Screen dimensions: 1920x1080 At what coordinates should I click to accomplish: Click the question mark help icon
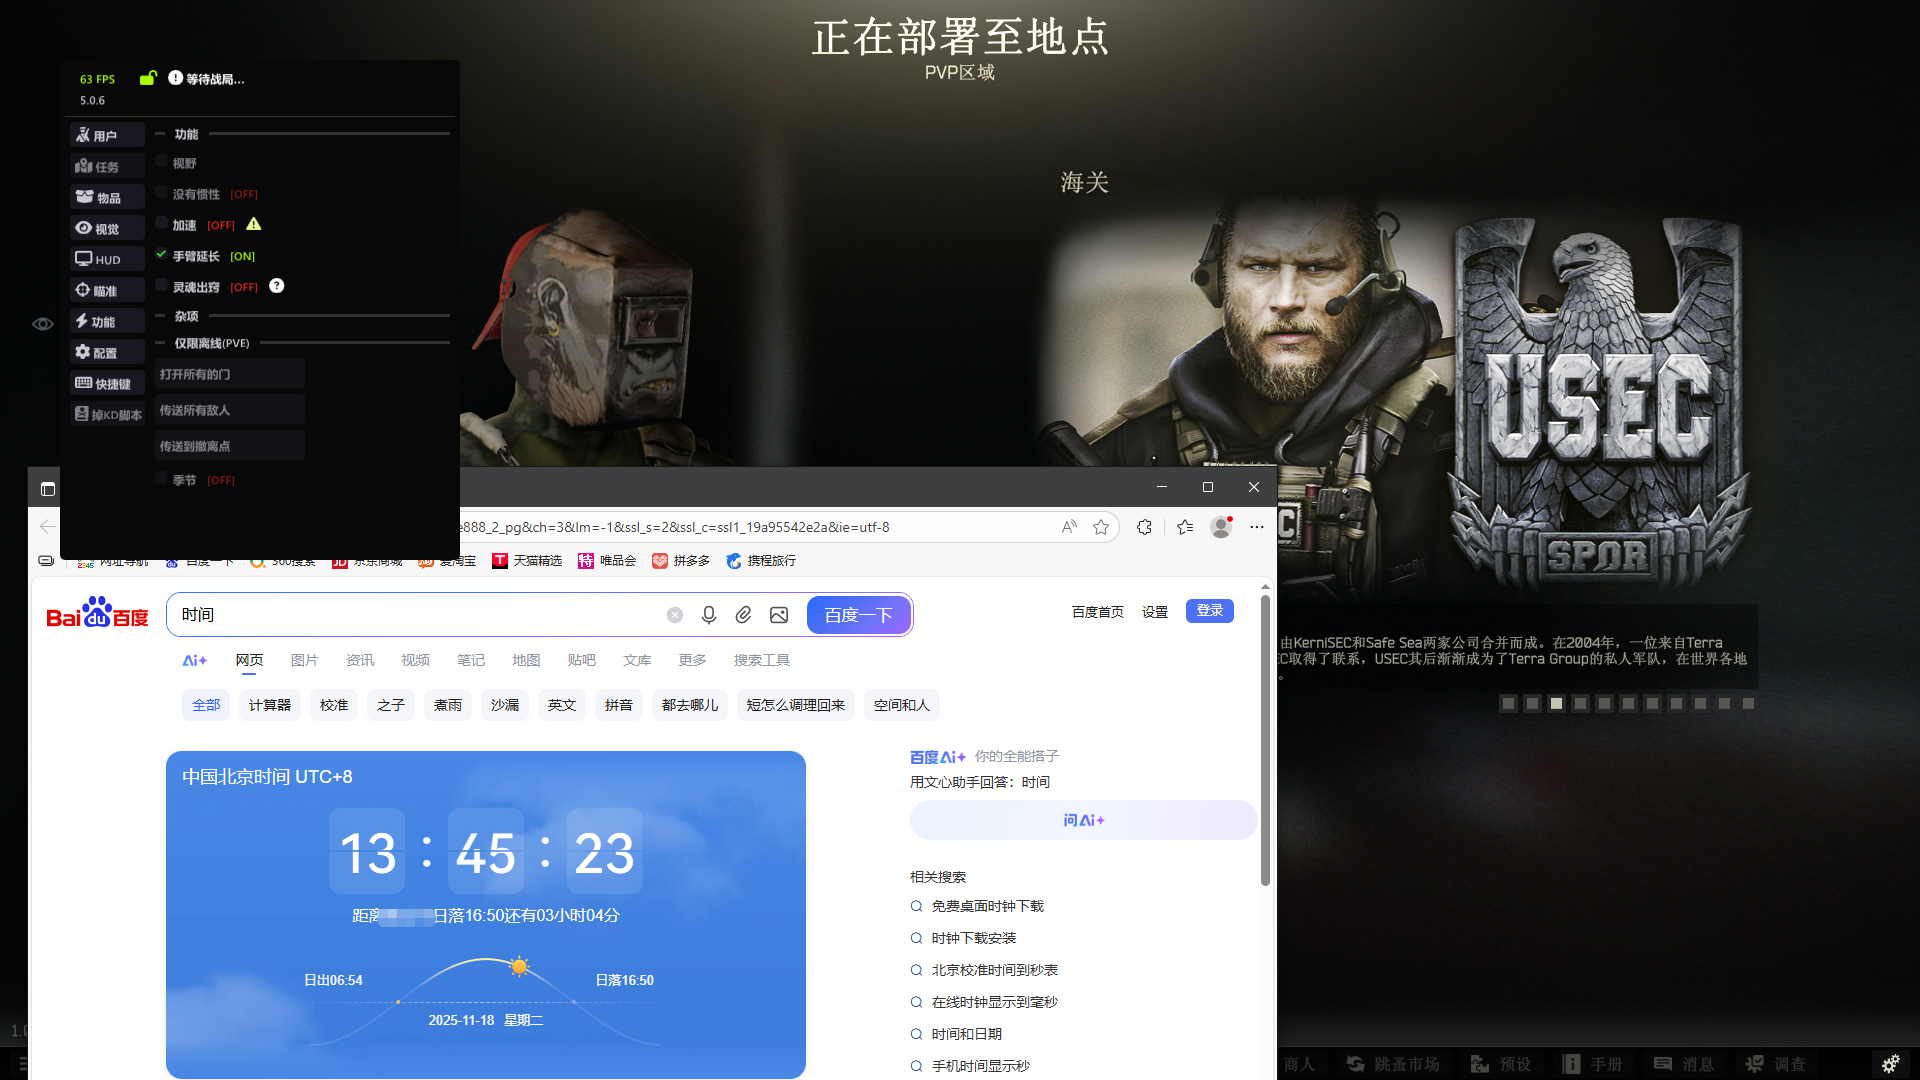pos(277,286)
